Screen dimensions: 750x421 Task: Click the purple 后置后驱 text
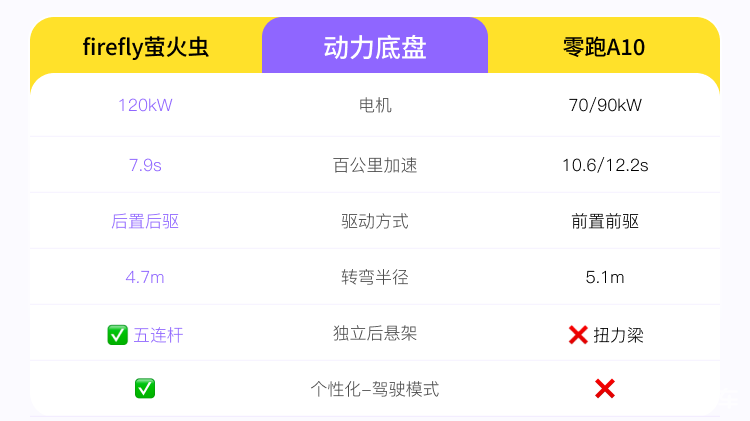[145, 221]
